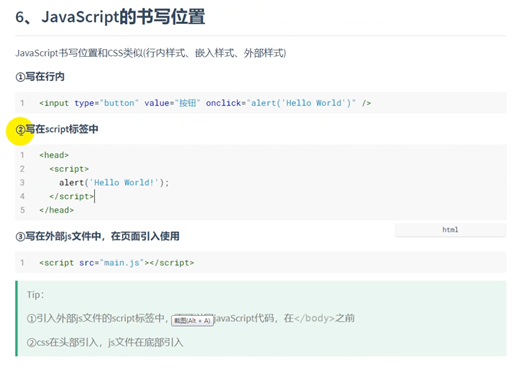Click the </body>之前 text in tip
Image resolution: width=519 pixels, height=369 pixels.
pyautogui.click(x=324, y=318)
